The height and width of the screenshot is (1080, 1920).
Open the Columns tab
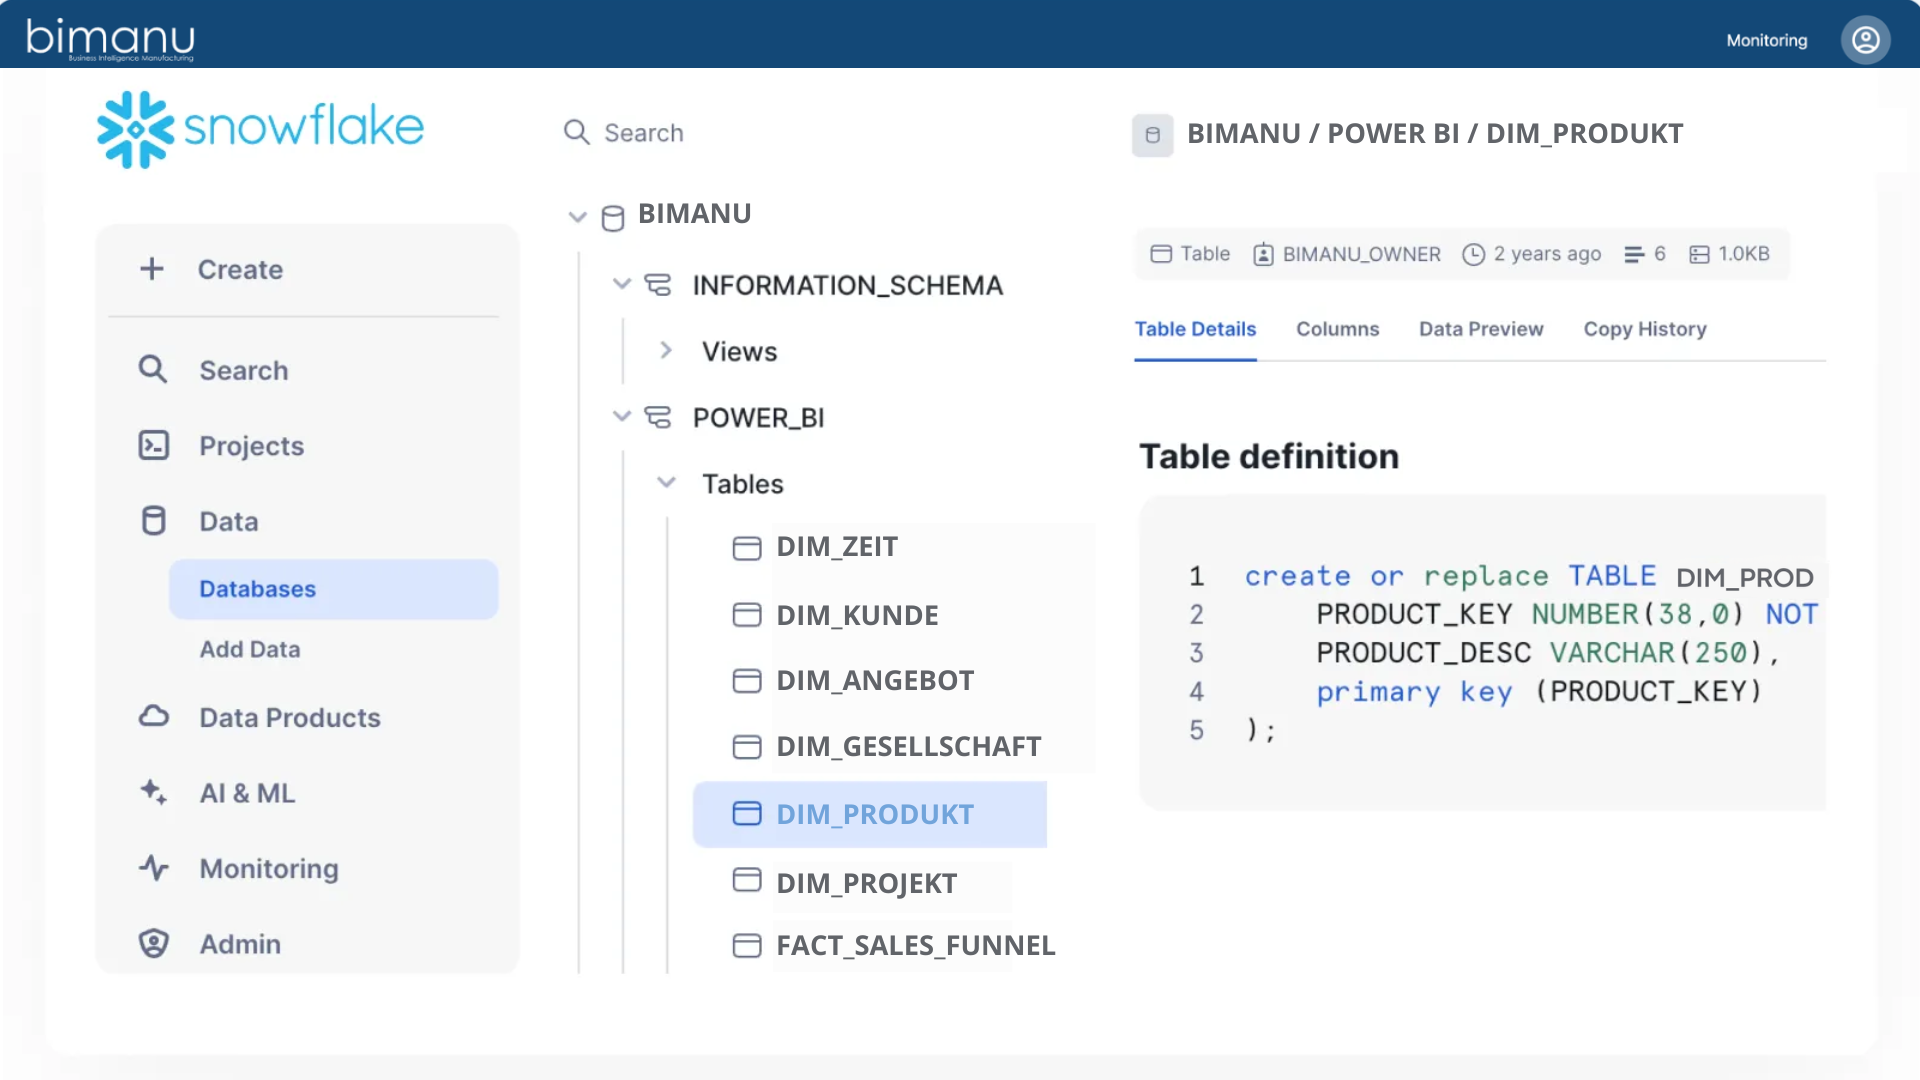tap(1337, 329)
